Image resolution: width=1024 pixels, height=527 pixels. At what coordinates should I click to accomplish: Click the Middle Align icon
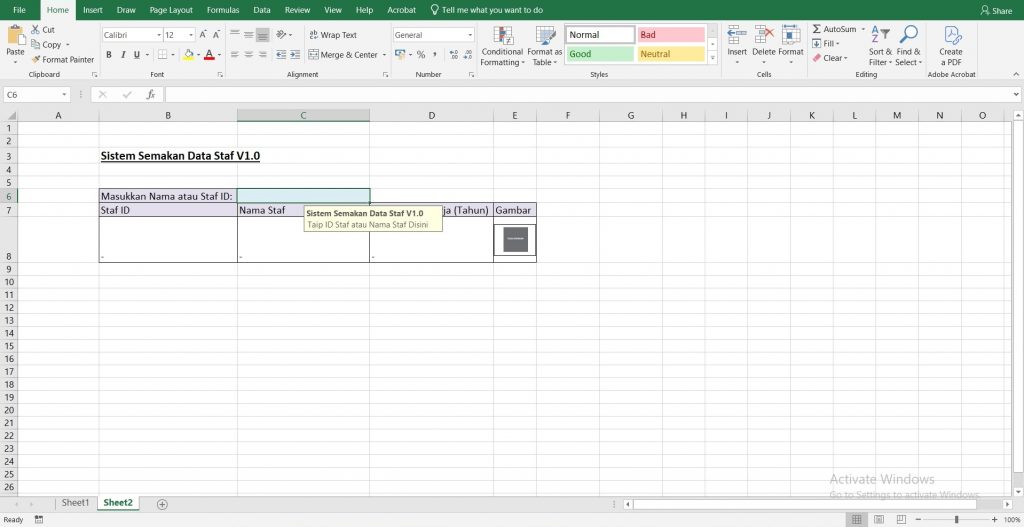click(249, 35)
